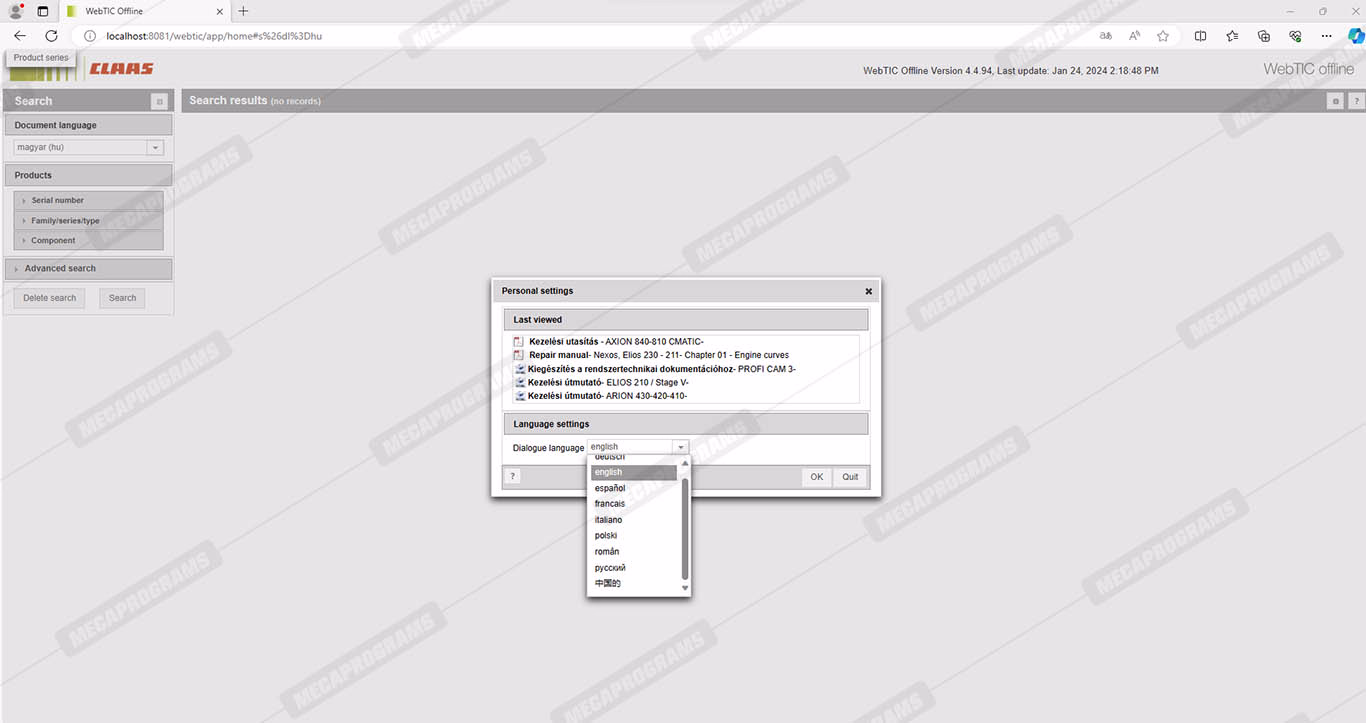Choose polski in the language list
The height and width of the screenshot is (723, 1366).
606,536
